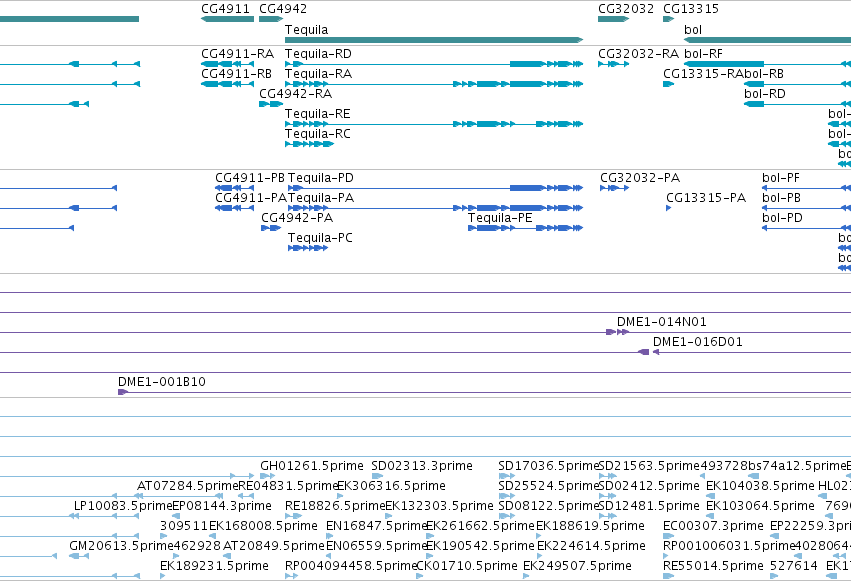Select transcript Tequila-RD
Viewport: 851px width, 581px height.
pyautogui.click(x=434, y=64)
